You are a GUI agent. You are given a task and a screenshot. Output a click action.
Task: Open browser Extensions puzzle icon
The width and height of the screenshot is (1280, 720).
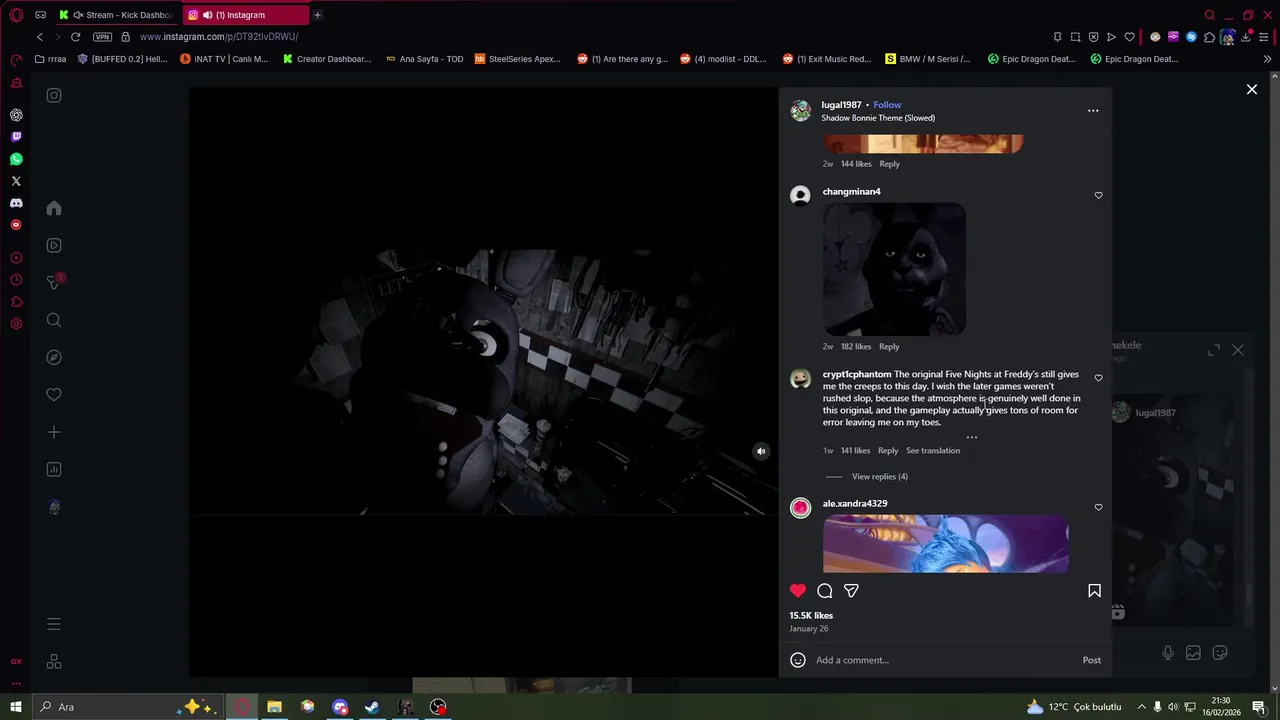click(x=1209, y=37)
